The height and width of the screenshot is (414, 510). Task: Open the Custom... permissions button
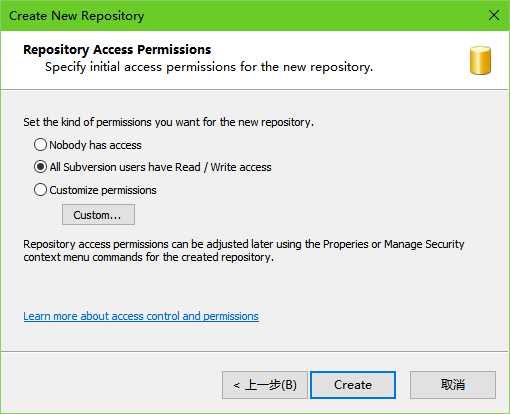pos(98,215)
